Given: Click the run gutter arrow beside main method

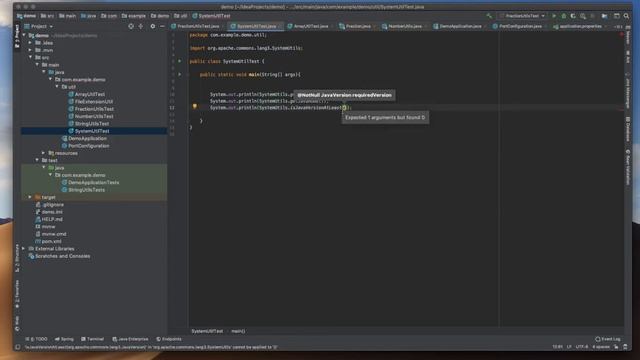Looking at the screenshot, I should (179, 74).
